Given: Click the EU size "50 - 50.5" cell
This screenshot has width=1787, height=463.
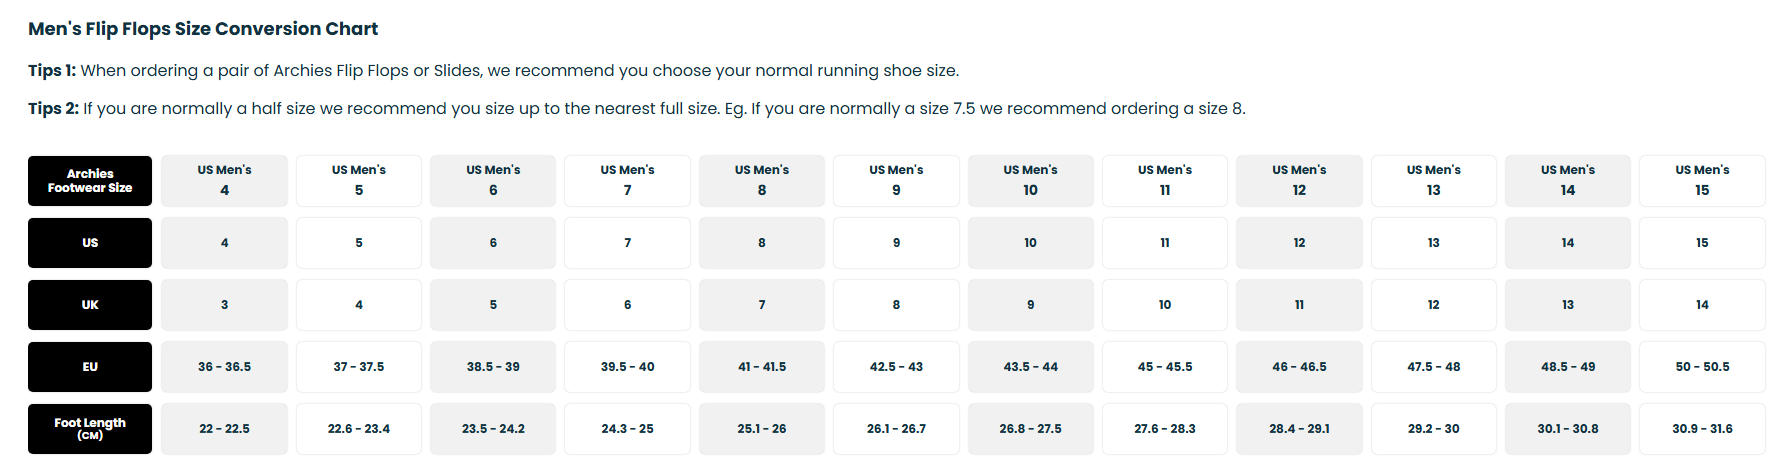Looking at the screenshot, I should click(x=1702, y=367).
